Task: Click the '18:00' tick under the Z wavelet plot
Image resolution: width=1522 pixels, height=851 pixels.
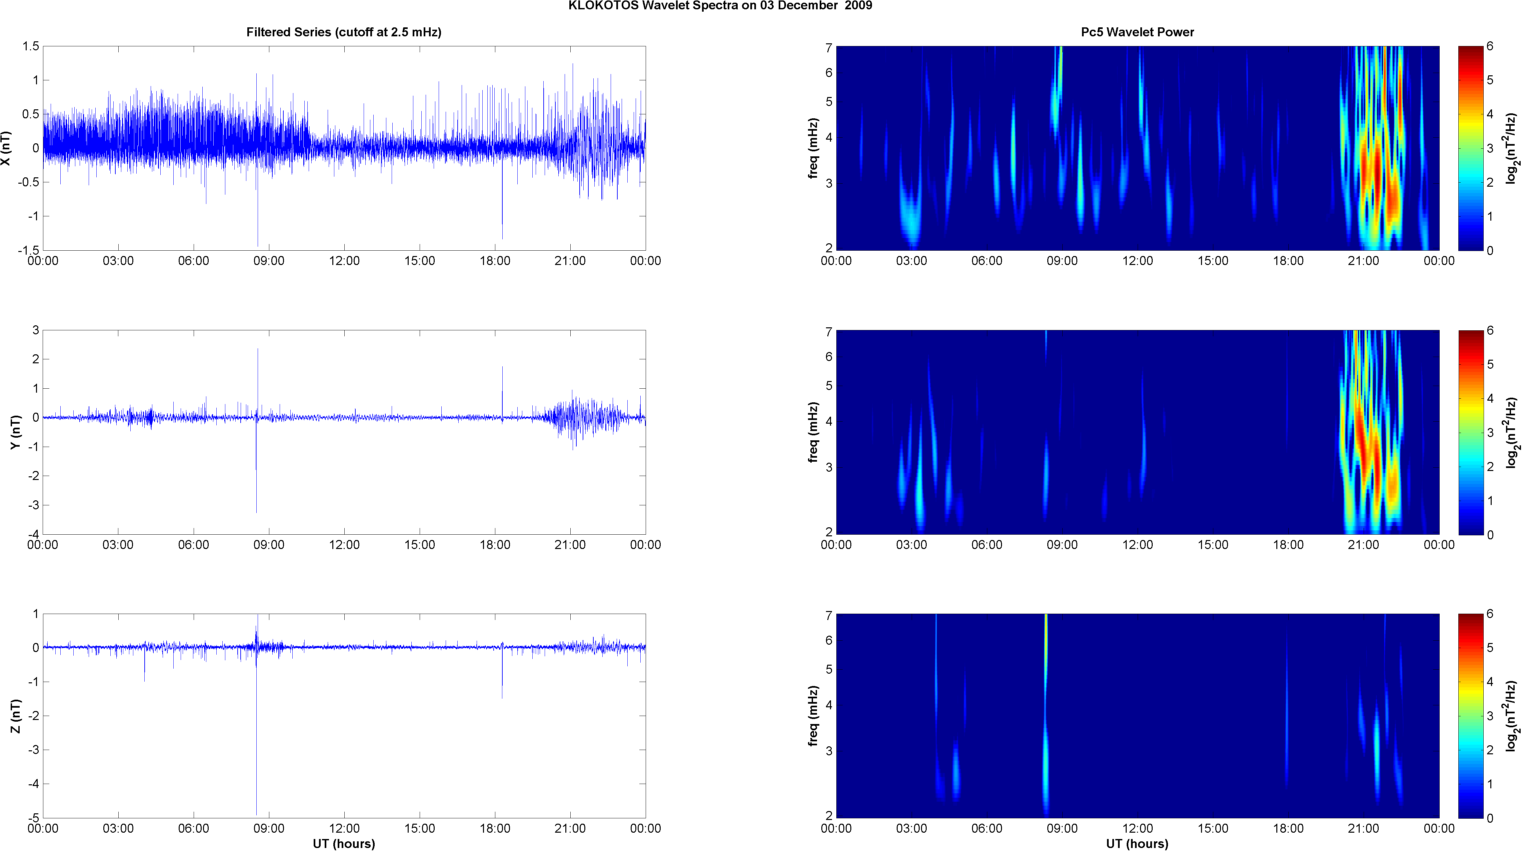Action: tap(1288, 828)
